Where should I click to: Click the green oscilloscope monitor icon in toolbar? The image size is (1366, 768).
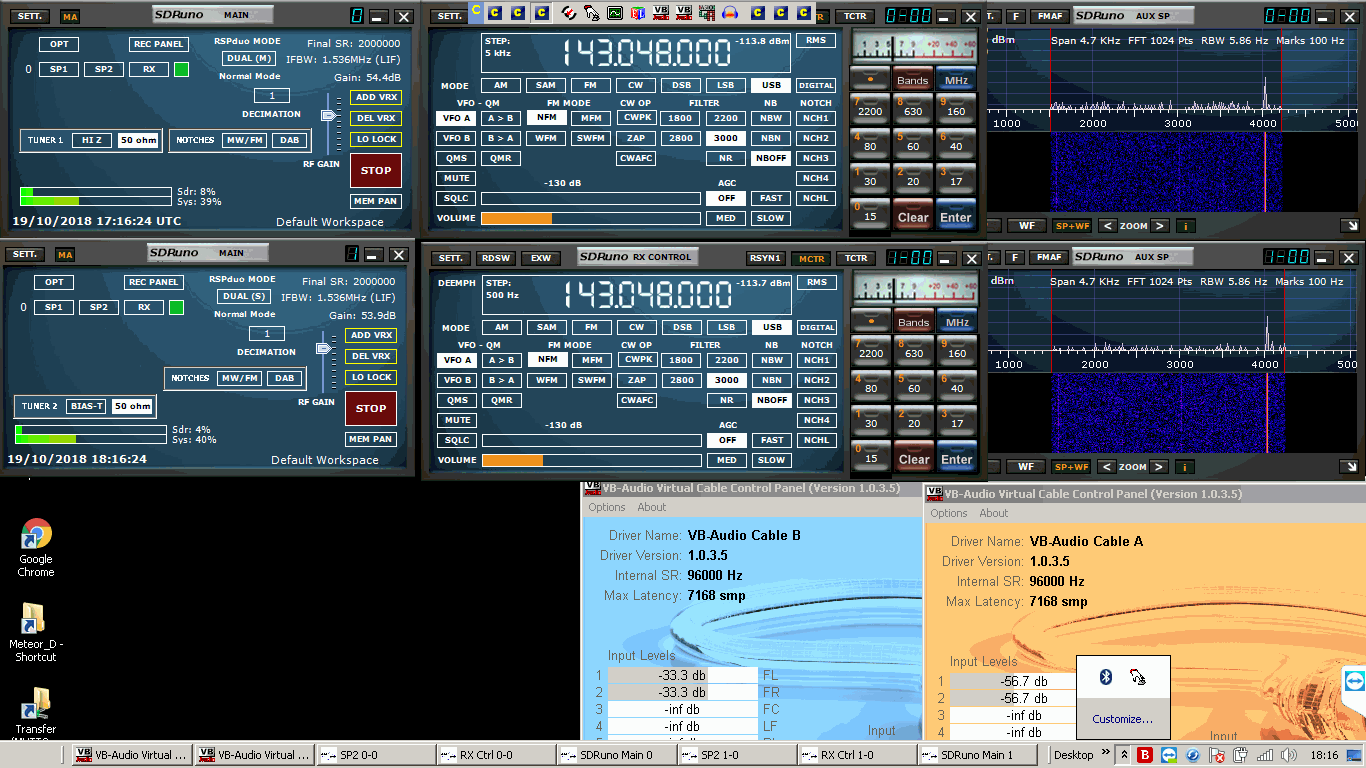click(615, 13)
